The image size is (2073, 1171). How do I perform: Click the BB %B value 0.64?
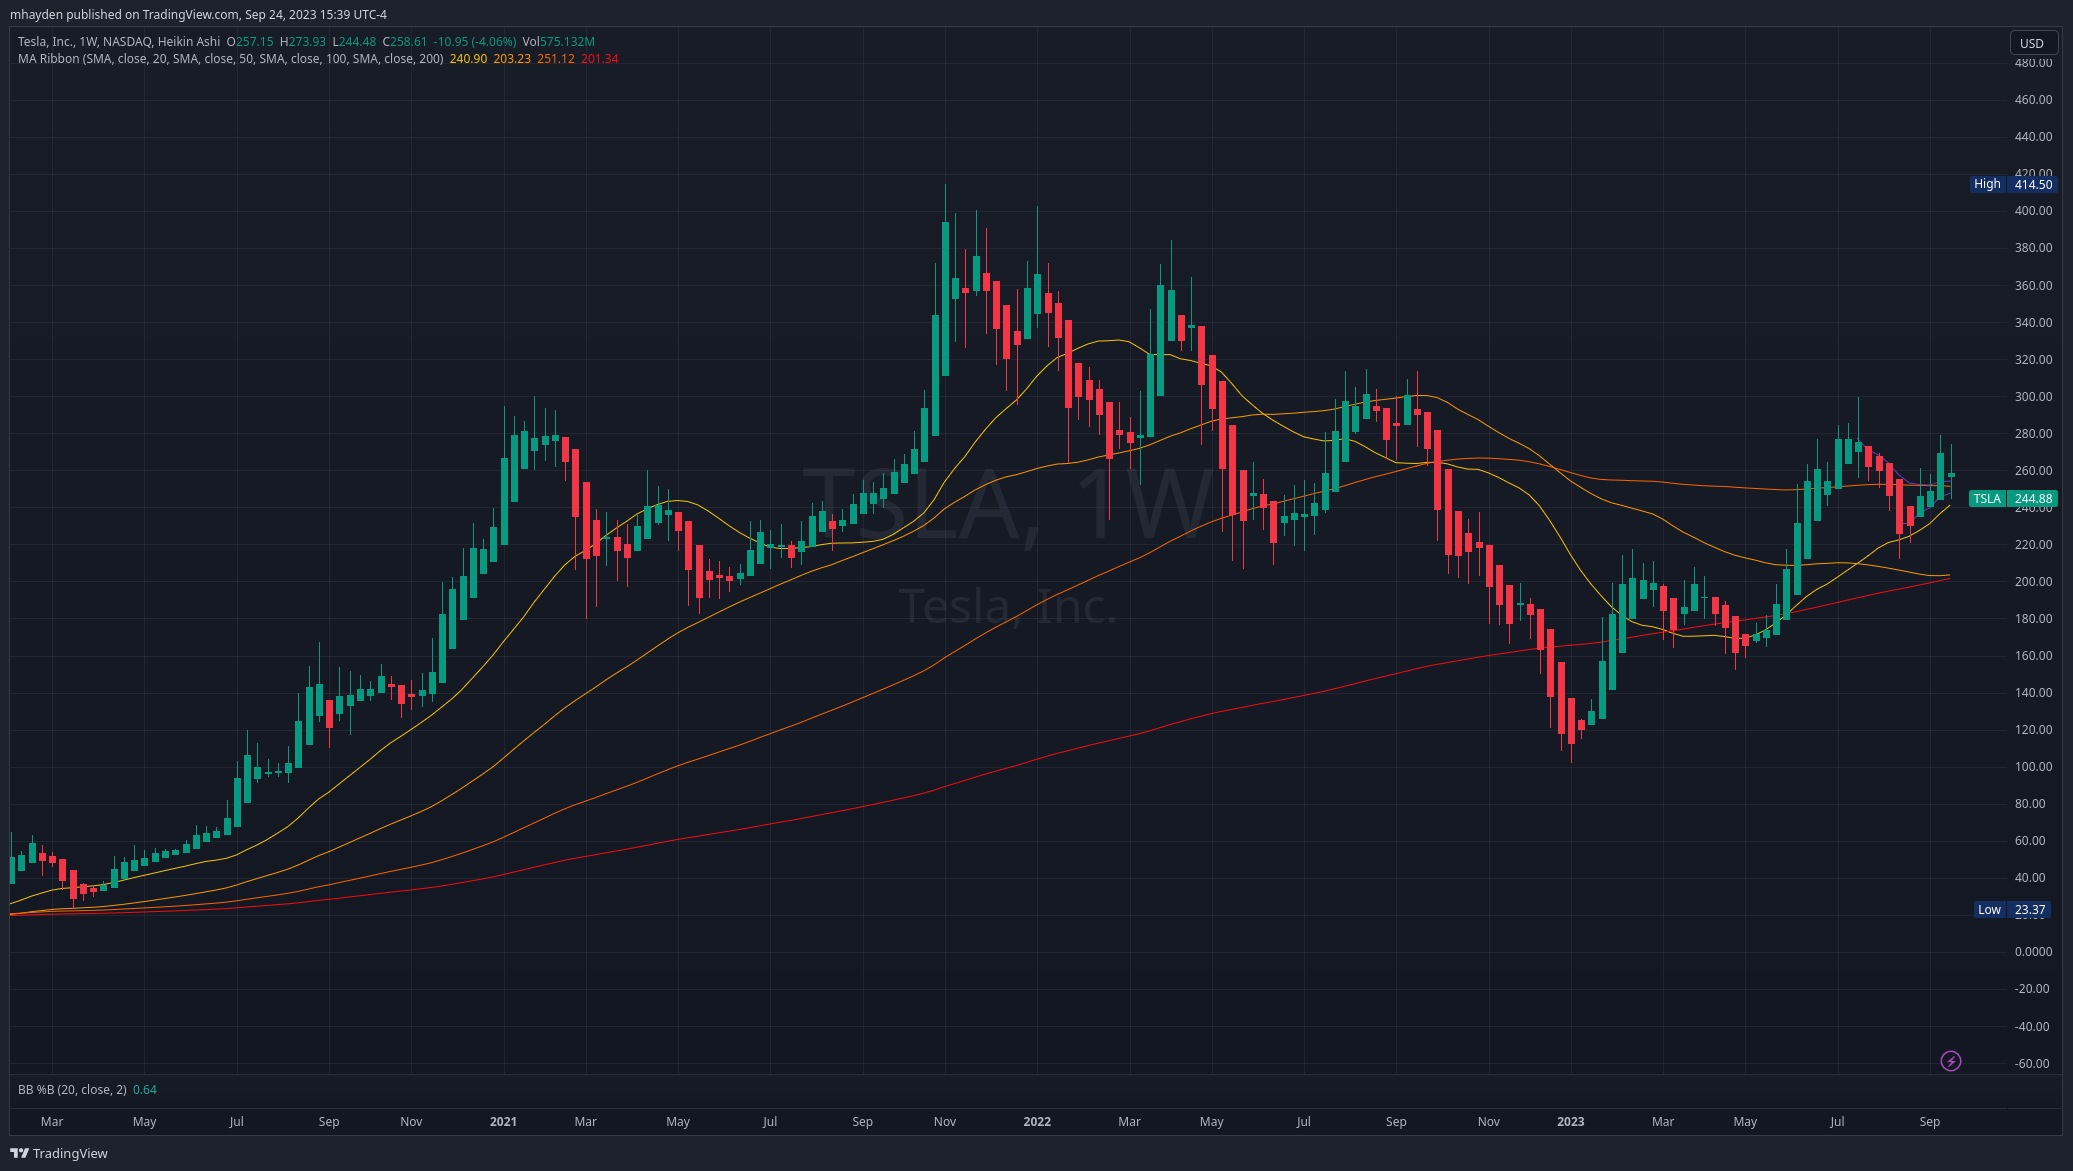click(x=145, y=1090)
